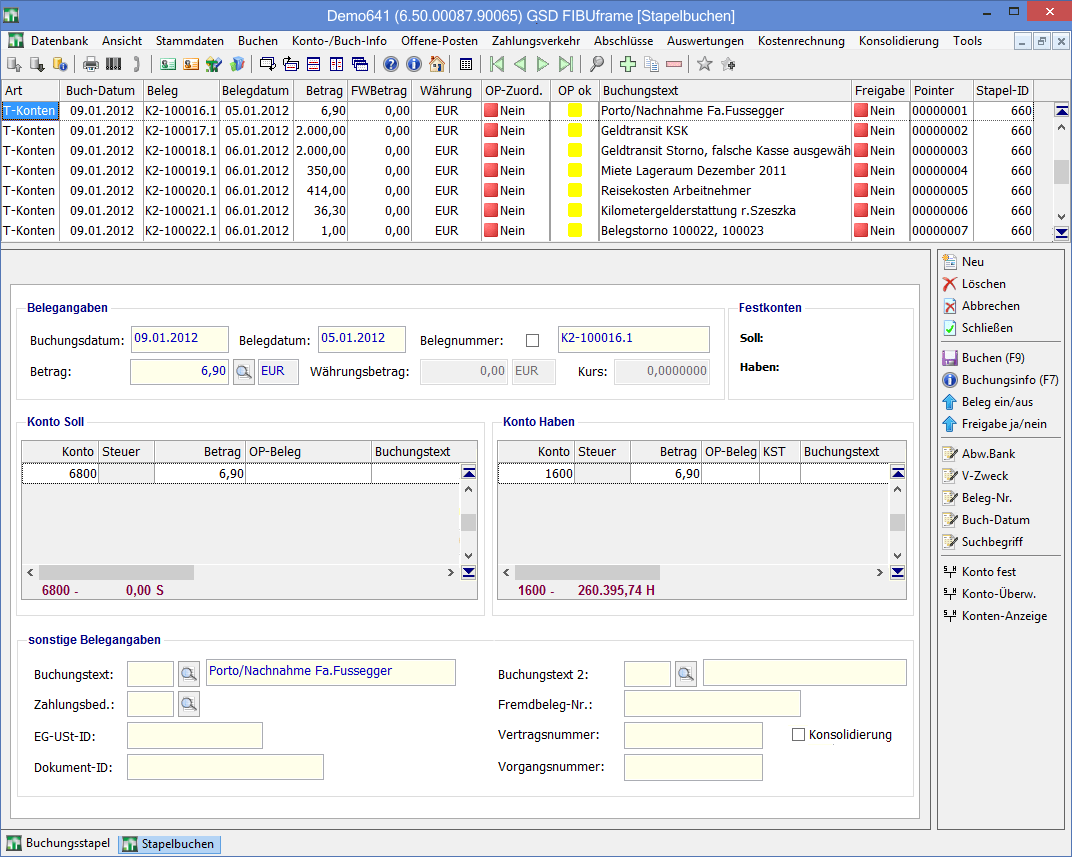Open the lookup magnifier next to Betrag
1072x857 pixels.
243,373
